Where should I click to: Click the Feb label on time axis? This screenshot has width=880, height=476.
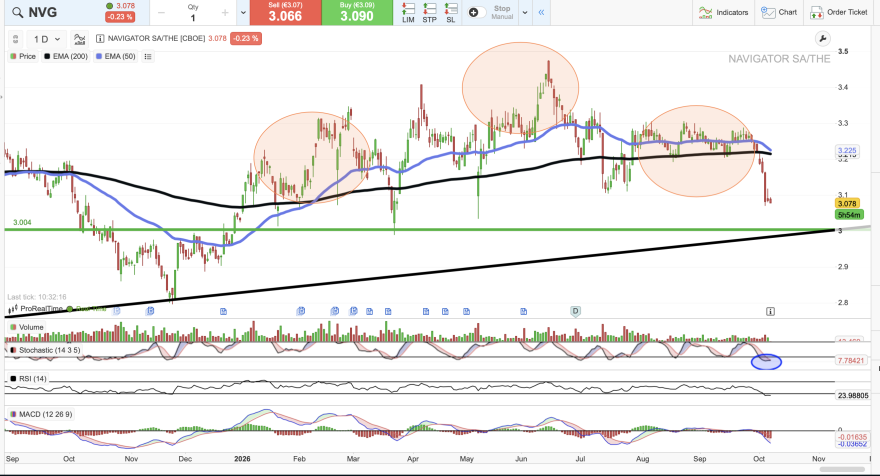[299, 459]
